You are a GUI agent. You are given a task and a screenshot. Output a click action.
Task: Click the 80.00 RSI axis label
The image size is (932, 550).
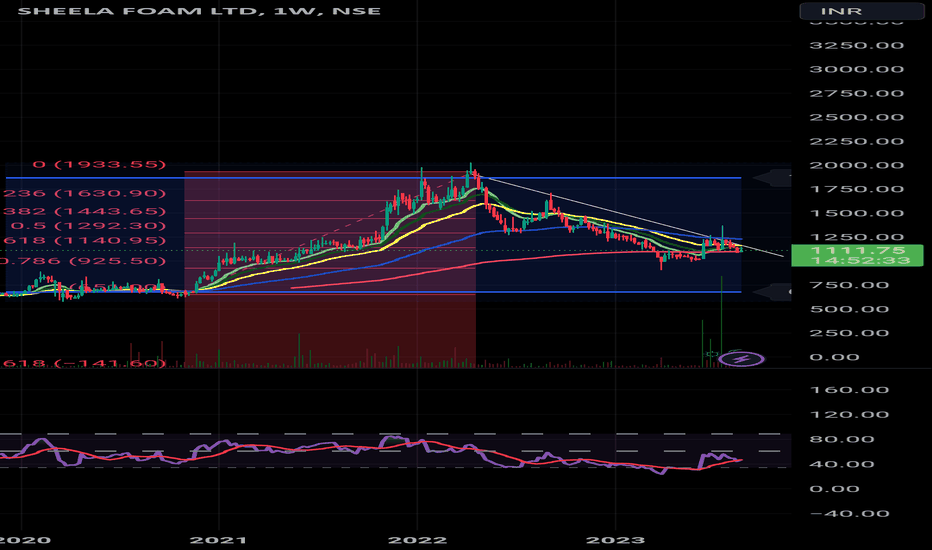coord(842,439)
